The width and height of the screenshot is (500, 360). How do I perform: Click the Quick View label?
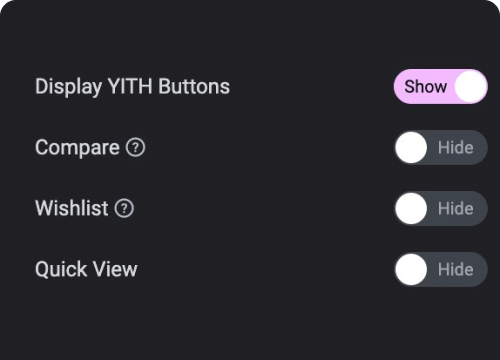click(86, 269)
